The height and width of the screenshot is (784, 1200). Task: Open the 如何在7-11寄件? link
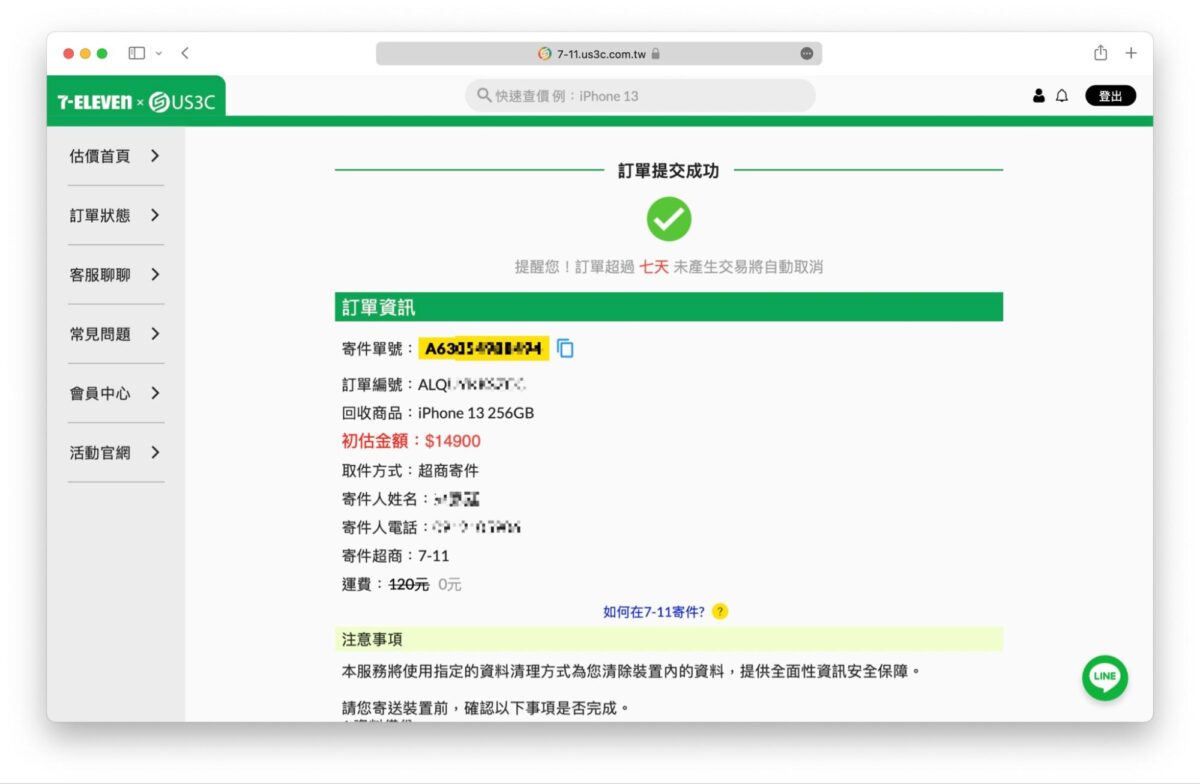tap(653, 611)
